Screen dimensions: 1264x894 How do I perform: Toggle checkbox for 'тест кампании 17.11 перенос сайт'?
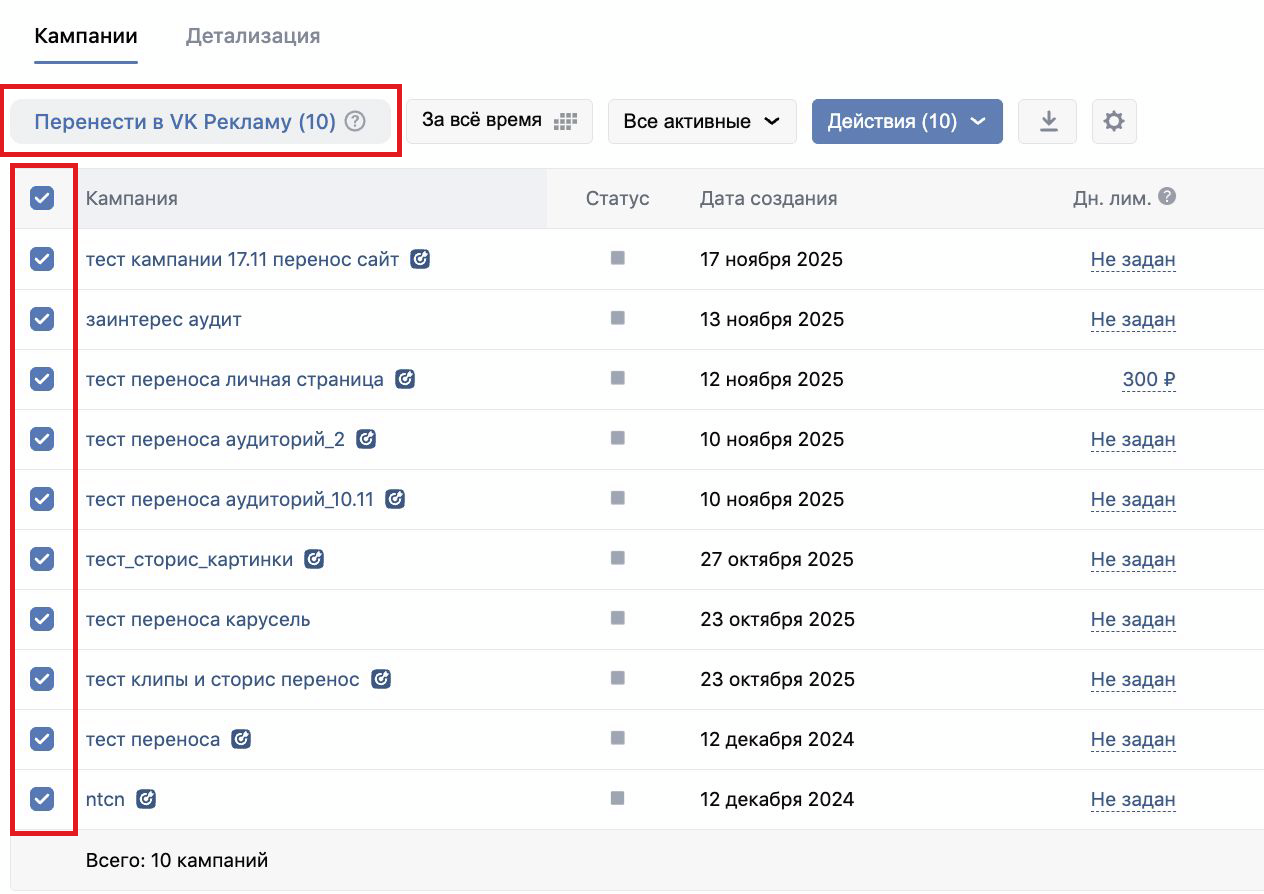pyautogui.click(x=42, y=259)
